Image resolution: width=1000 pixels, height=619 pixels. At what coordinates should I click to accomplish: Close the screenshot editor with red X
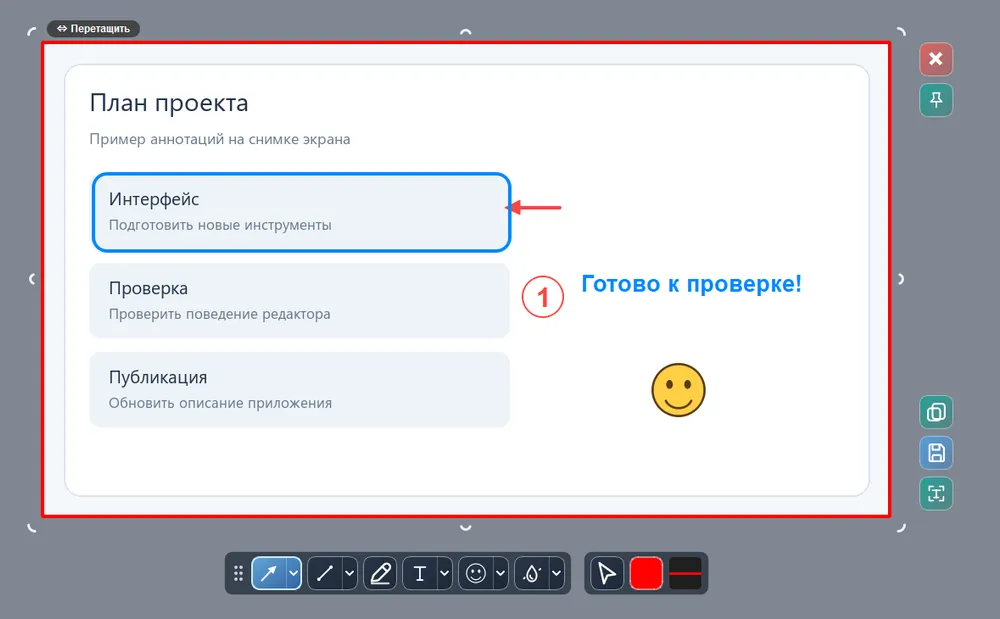click(x=936, y=59)
